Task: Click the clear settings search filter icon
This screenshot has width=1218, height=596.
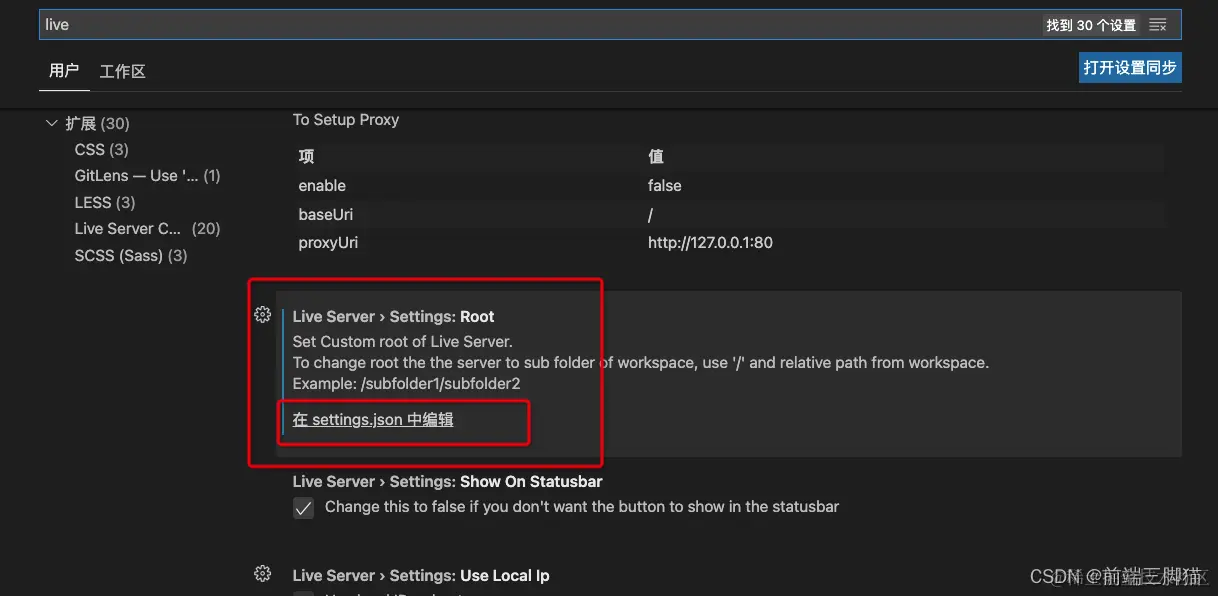Action: [x=1158, y=25]
